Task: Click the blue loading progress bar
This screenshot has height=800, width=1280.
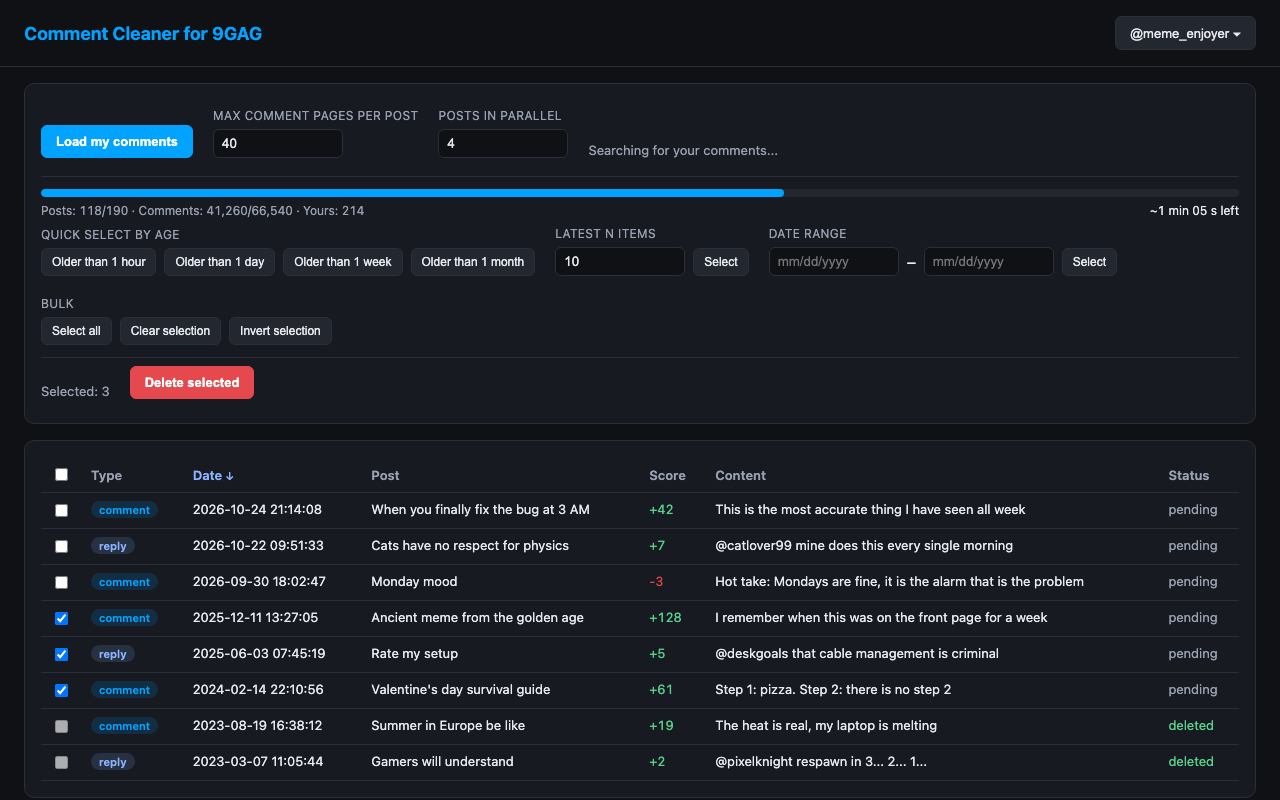Action: (x=412, y=193)
